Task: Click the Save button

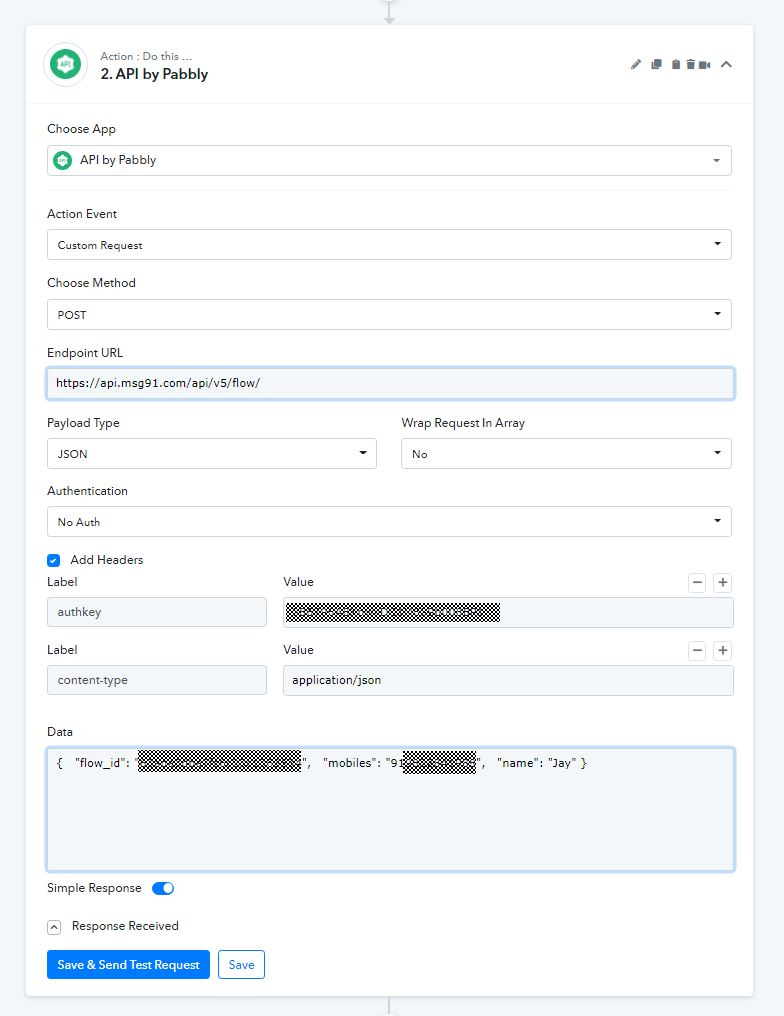Action: [242, 964]
